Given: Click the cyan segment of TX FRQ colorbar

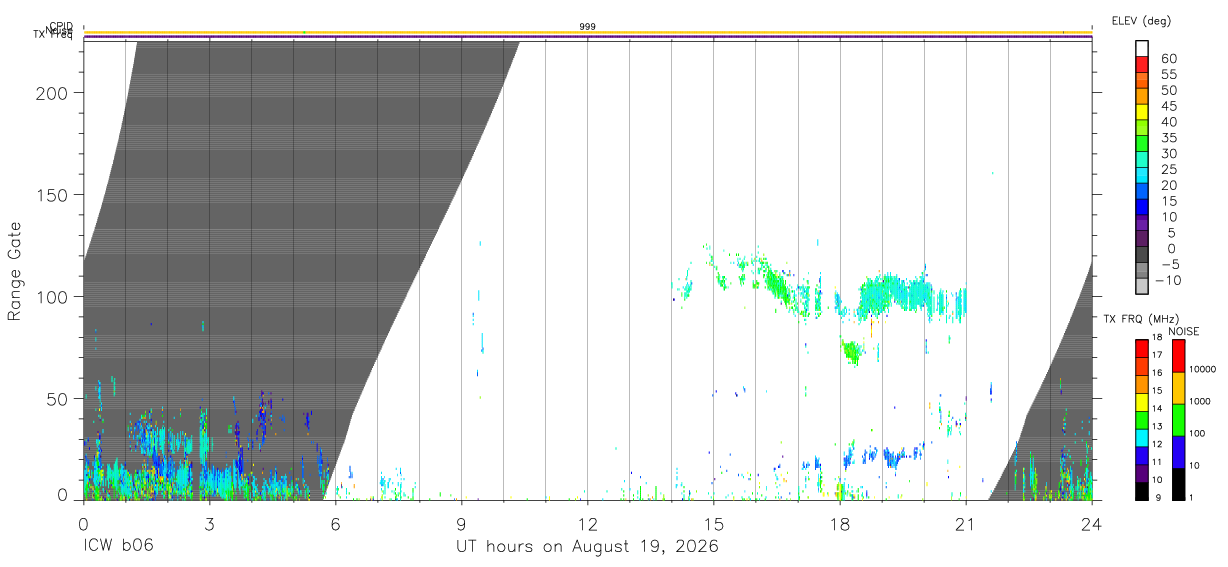Looking at the screenshot, I should tap(1142, 438).
